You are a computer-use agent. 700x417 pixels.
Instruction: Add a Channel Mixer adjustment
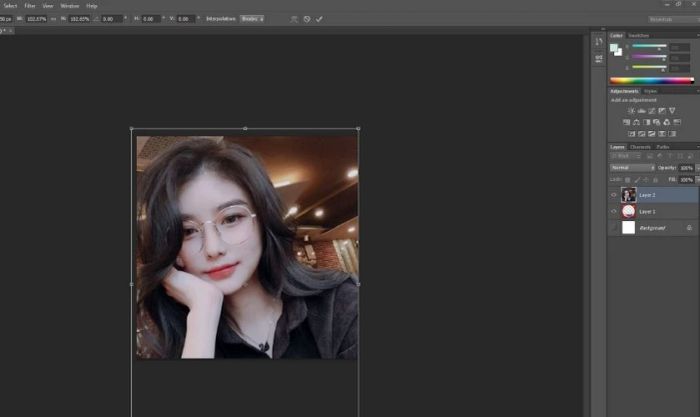tap(667, 122)
